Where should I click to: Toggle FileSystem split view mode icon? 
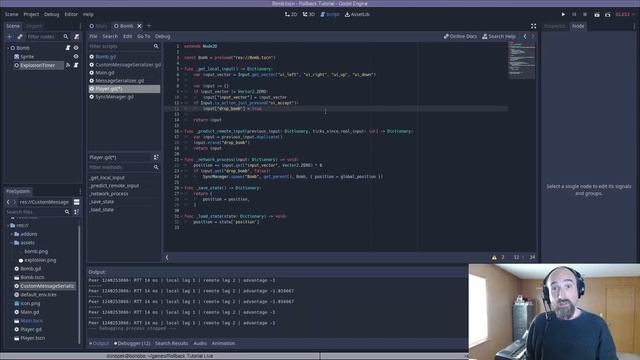(76, 202)
